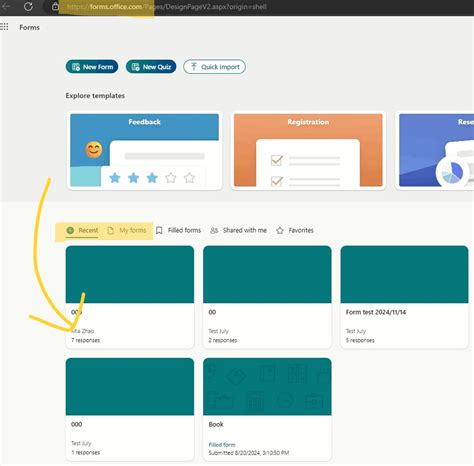Create a New Form
This screenshot has height=466, width=474.
point(92,67)
